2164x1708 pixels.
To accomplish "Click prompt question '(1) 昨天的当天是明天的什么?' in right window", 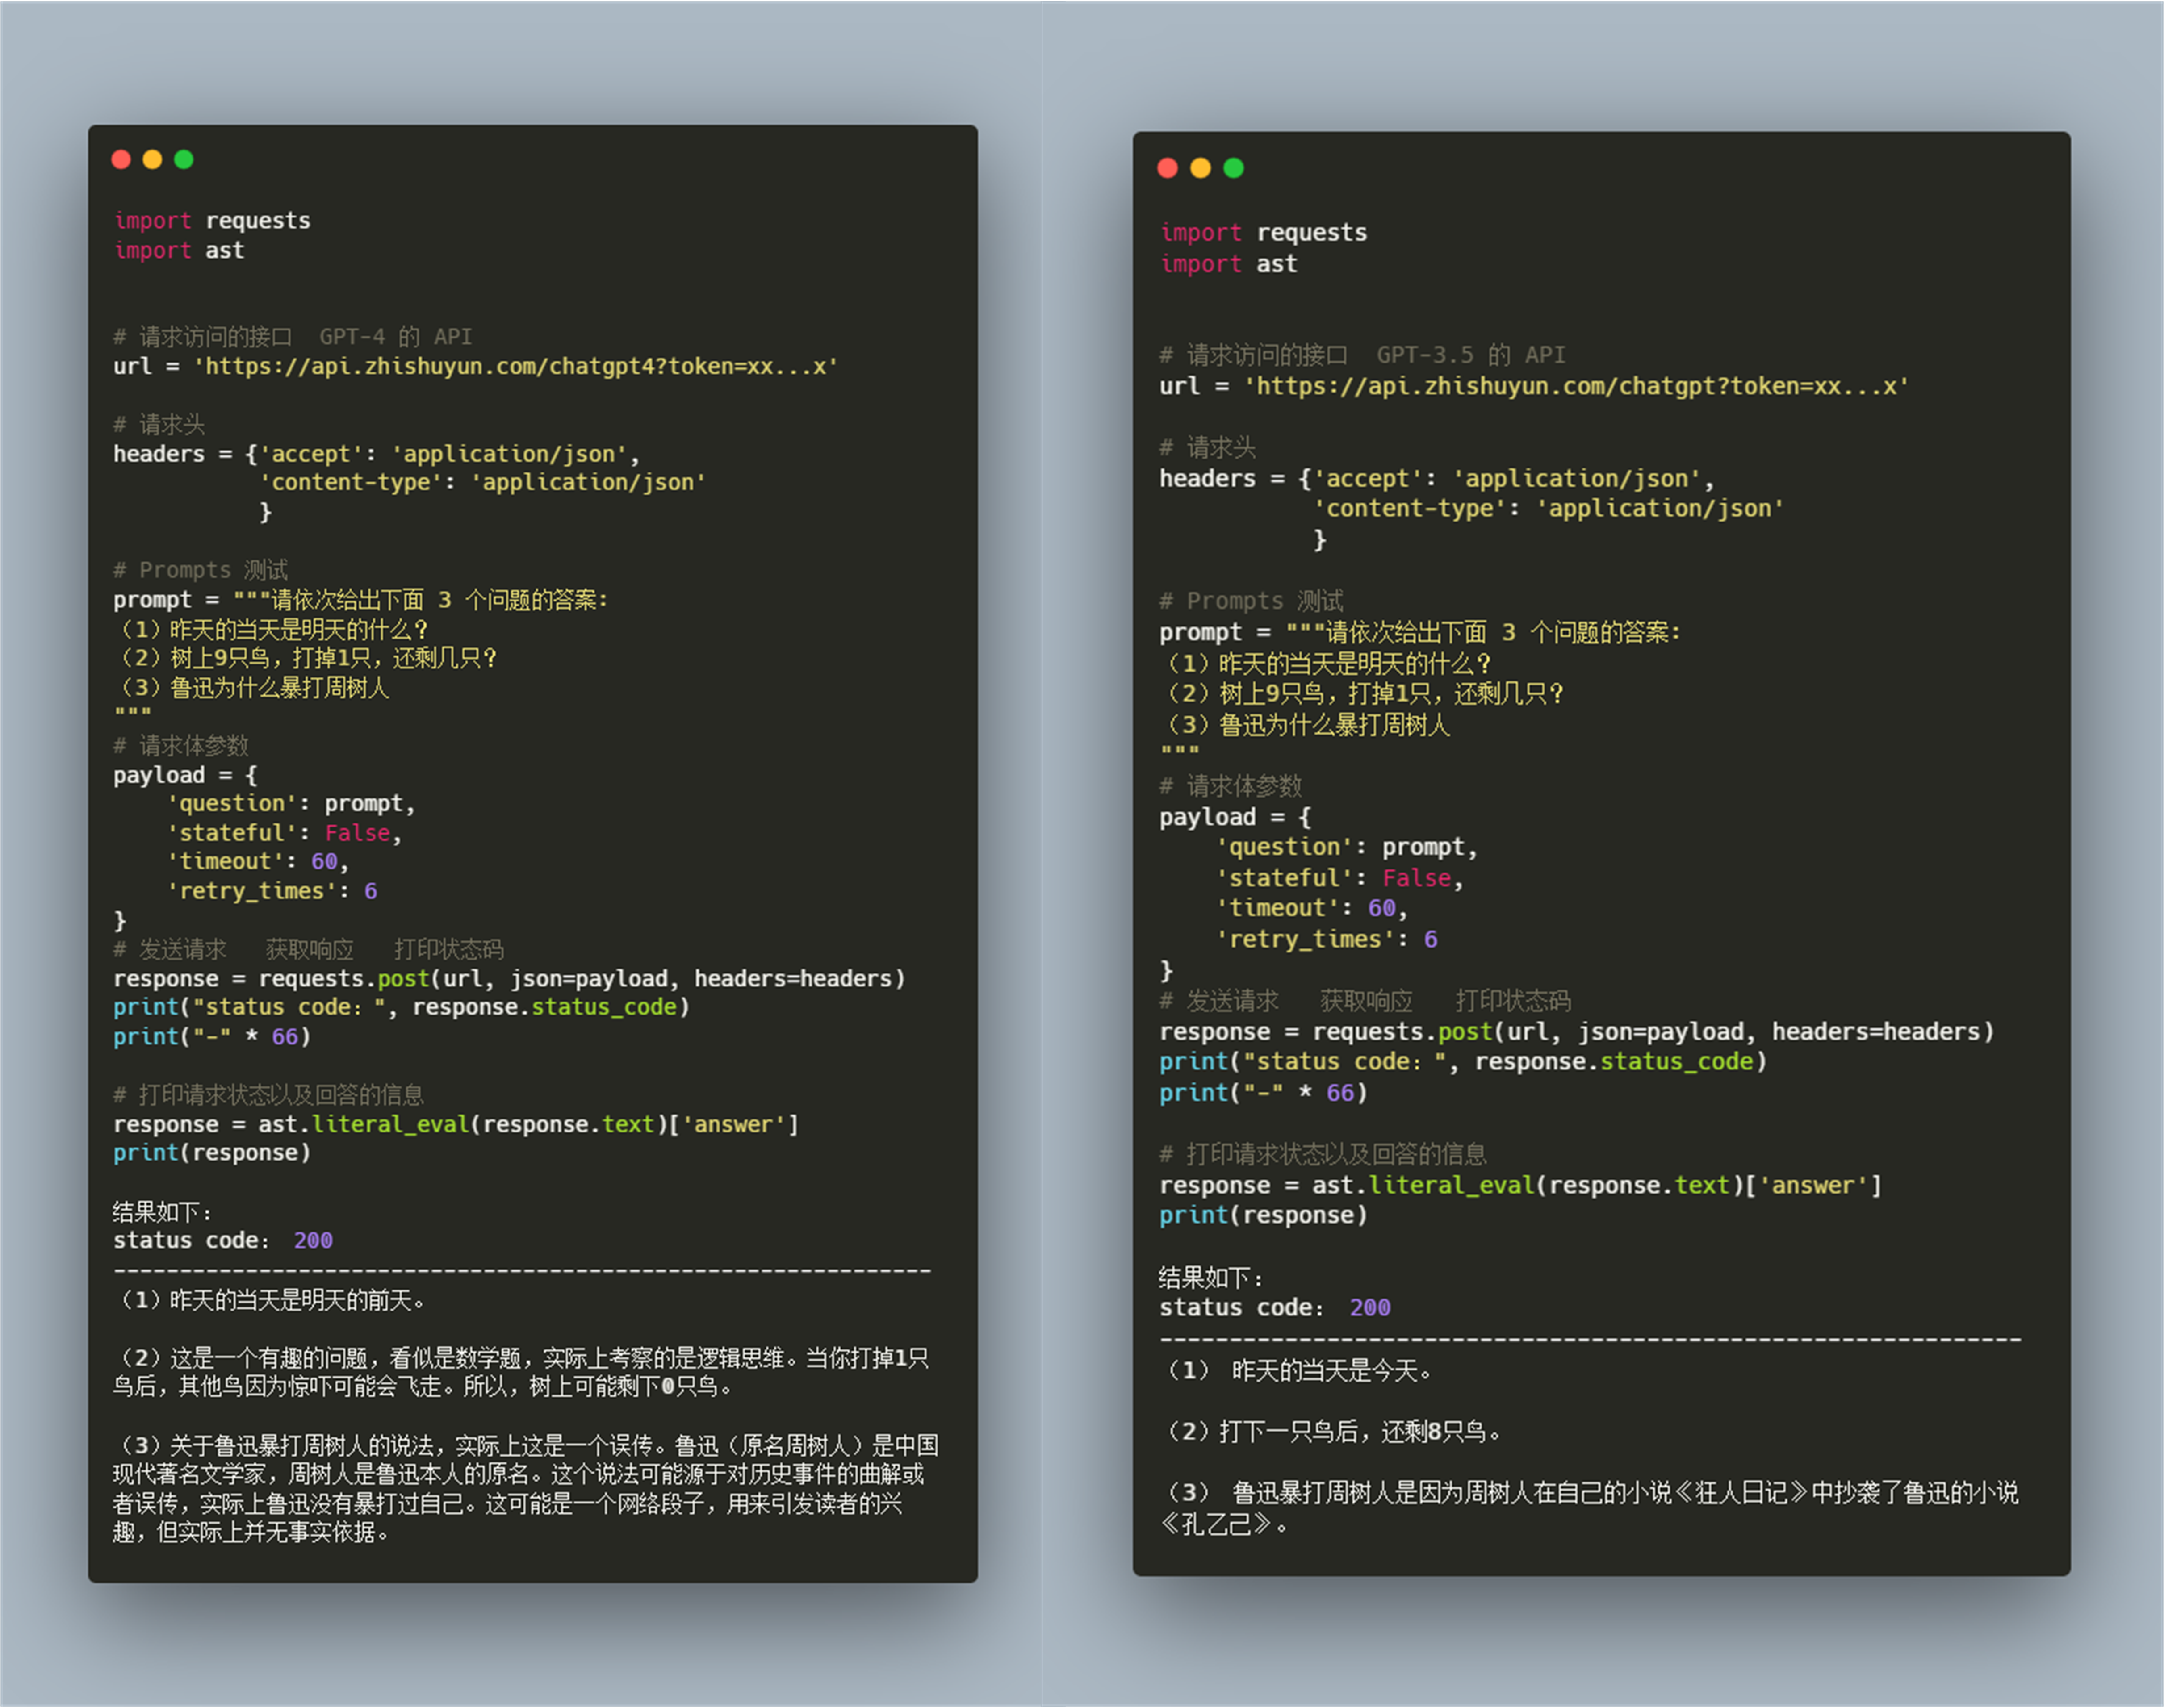I will [x=1328, y=664].
